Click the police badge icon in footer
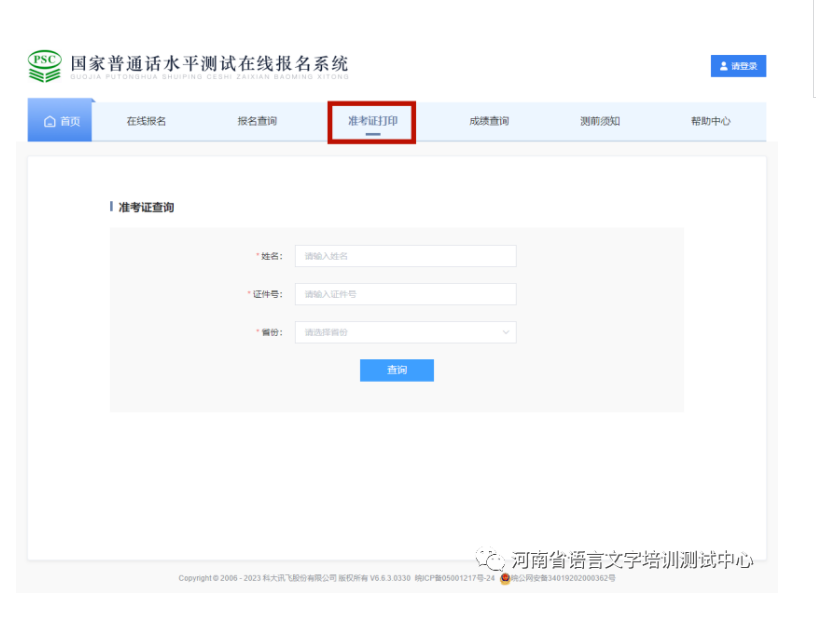Screen dimensions: 816x631 504,578
